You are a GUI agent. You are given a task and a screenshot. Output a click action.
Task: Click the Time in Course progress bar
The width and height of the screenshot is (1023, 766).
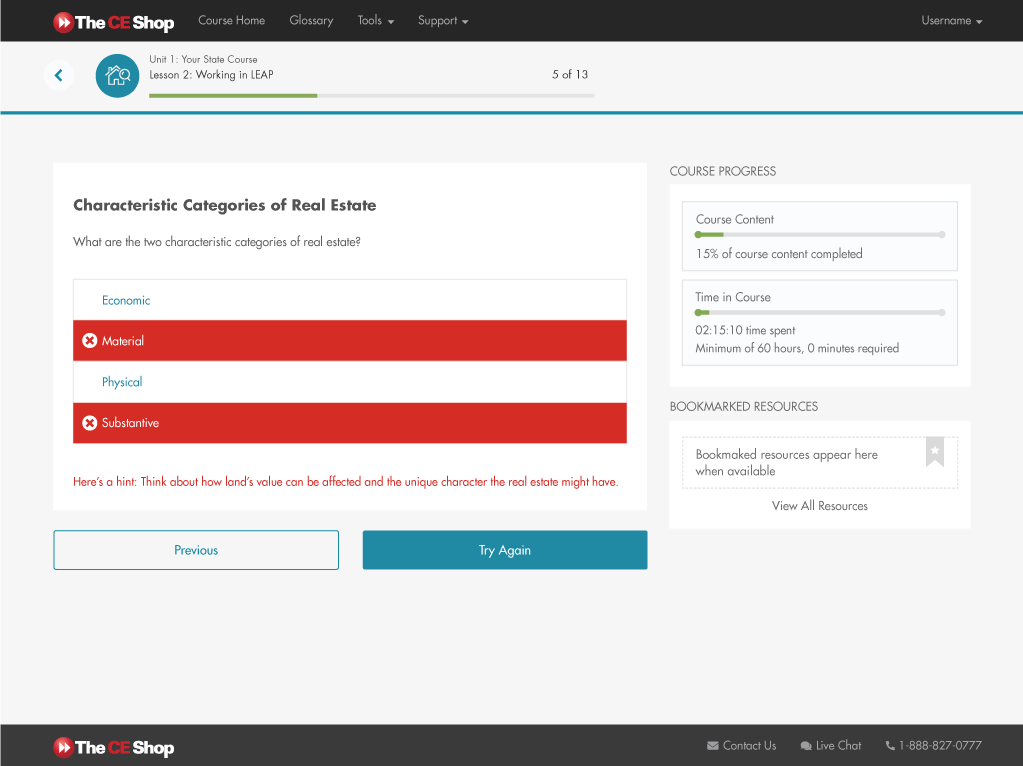(819, 313)
